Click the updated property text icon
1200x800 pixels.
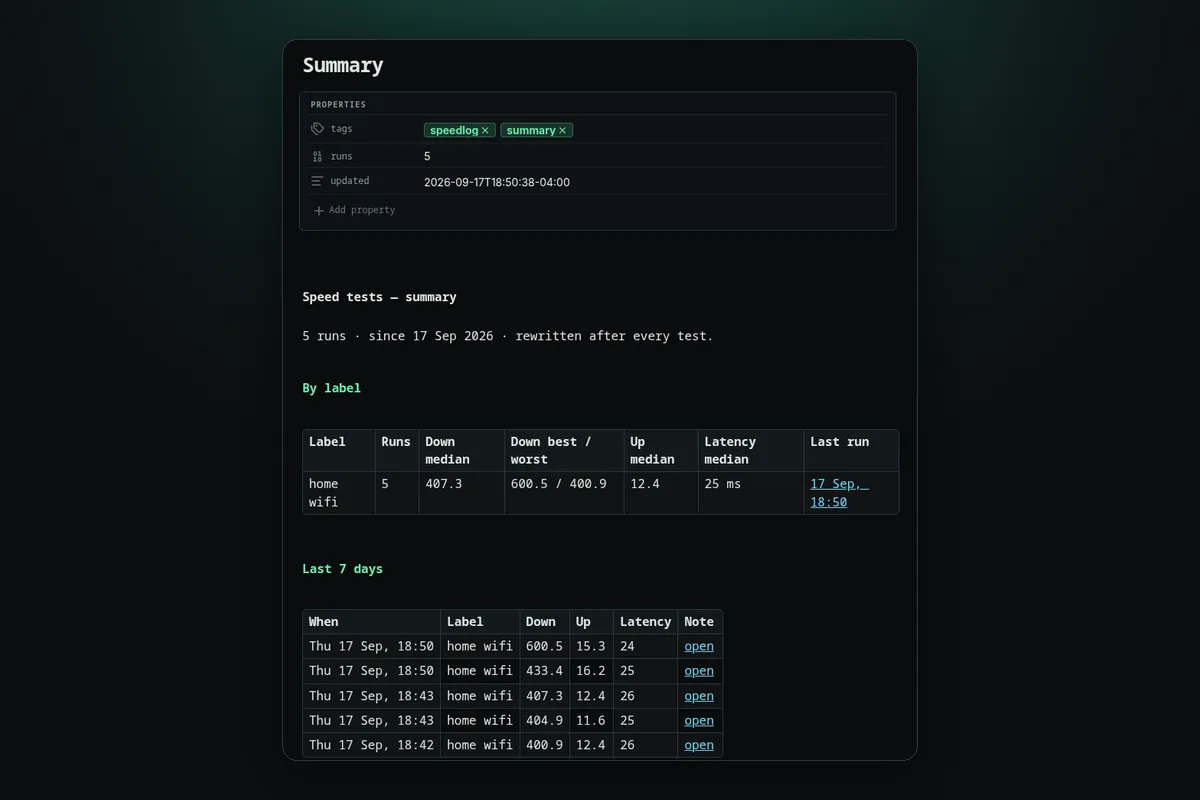tap(317, 181)
